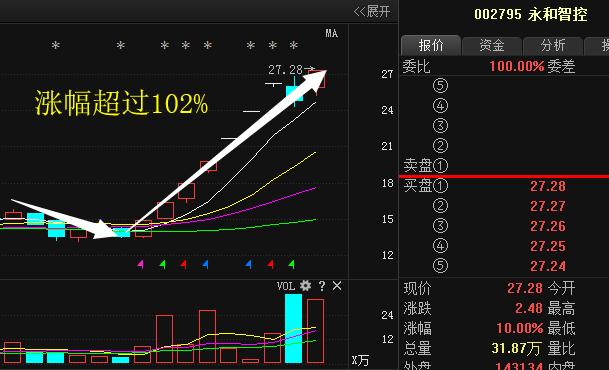This screenshot has width=609, height=370.
Task: Open the VOL indicator help question mark
Action: click(x=322, y=286)
